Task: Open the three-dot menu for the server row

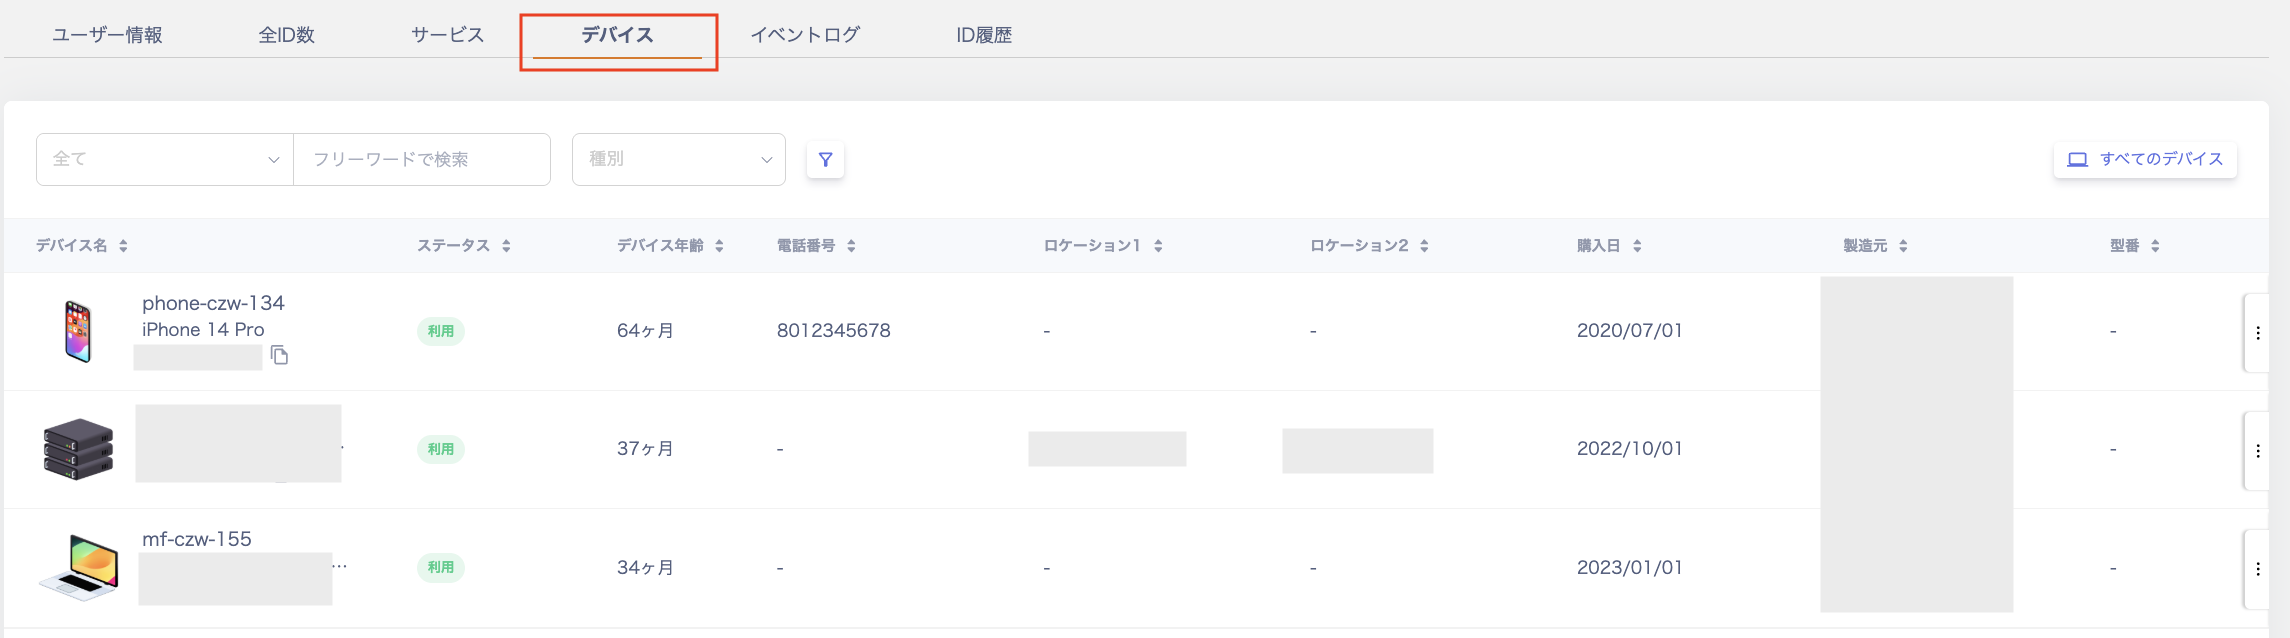Action: coord(2257,451)
